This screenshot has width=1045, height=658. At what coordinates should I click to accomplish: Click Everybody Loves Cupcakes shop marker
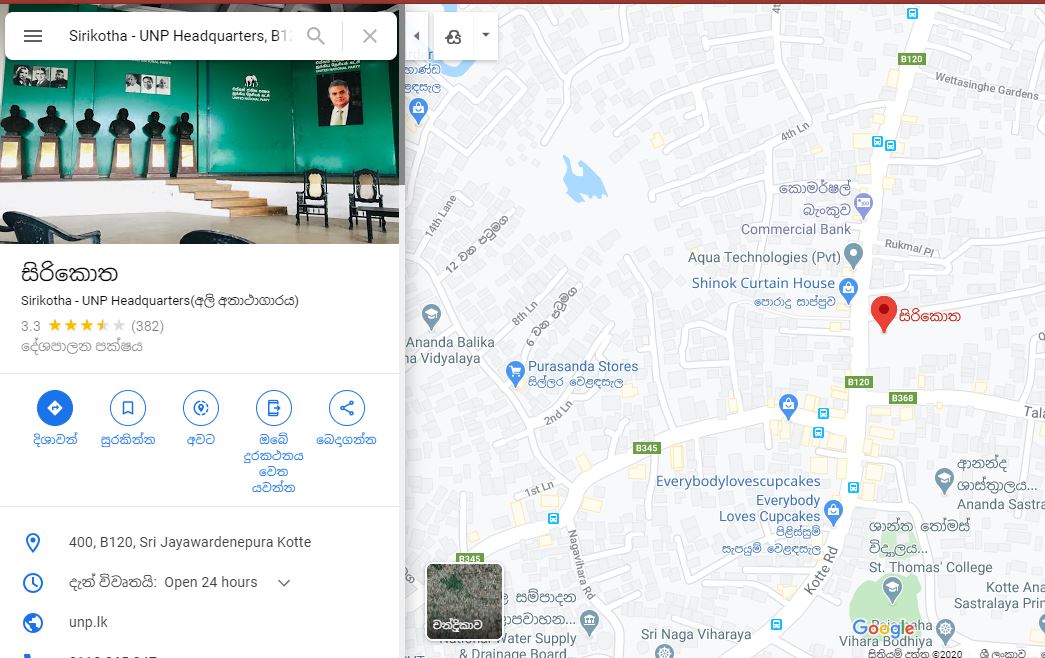pyautogui.click(x=833, y=511)
